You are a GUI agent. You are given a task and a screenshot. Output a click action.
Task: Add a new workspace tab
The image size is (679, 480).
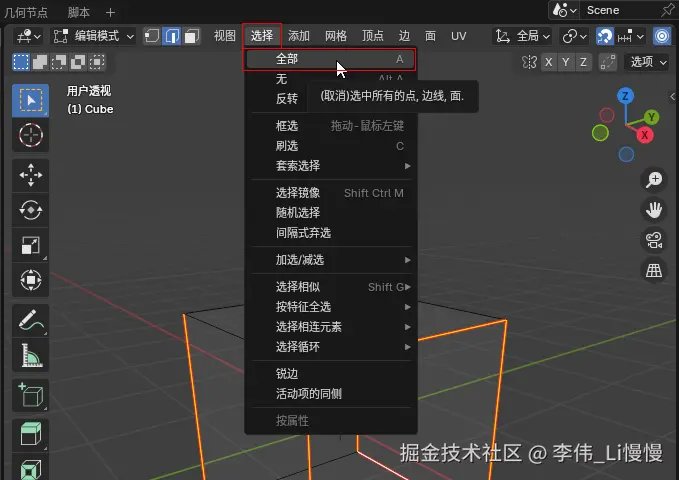coord(110,13)
